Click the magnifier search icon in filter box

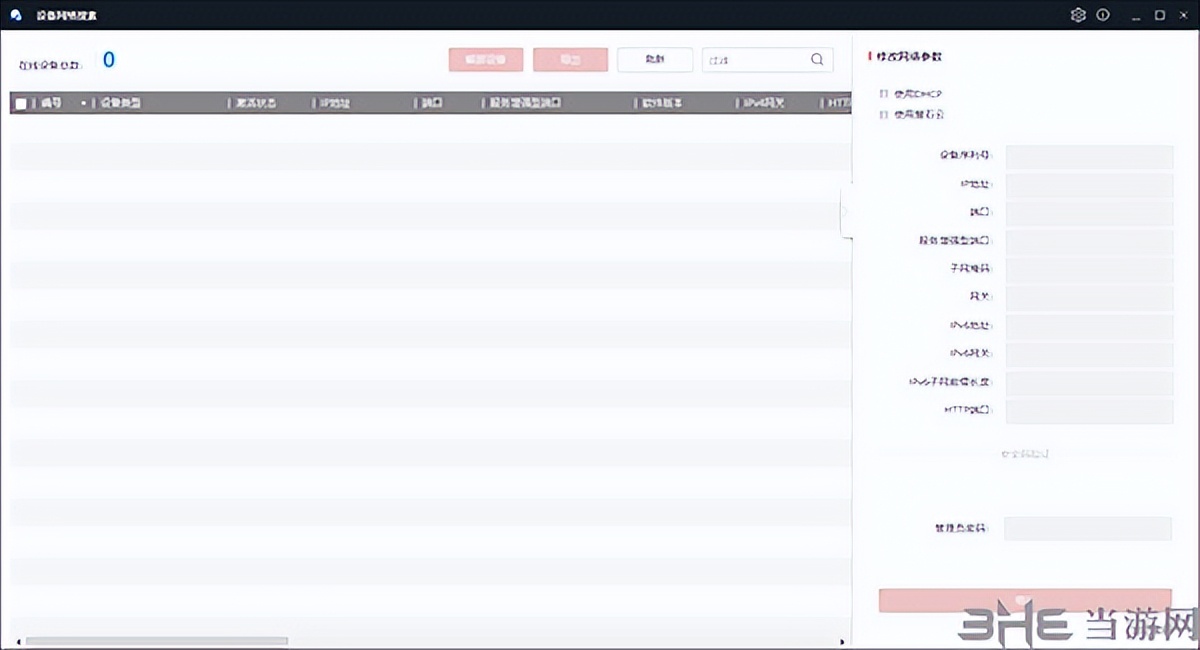[x=818, y=60]
